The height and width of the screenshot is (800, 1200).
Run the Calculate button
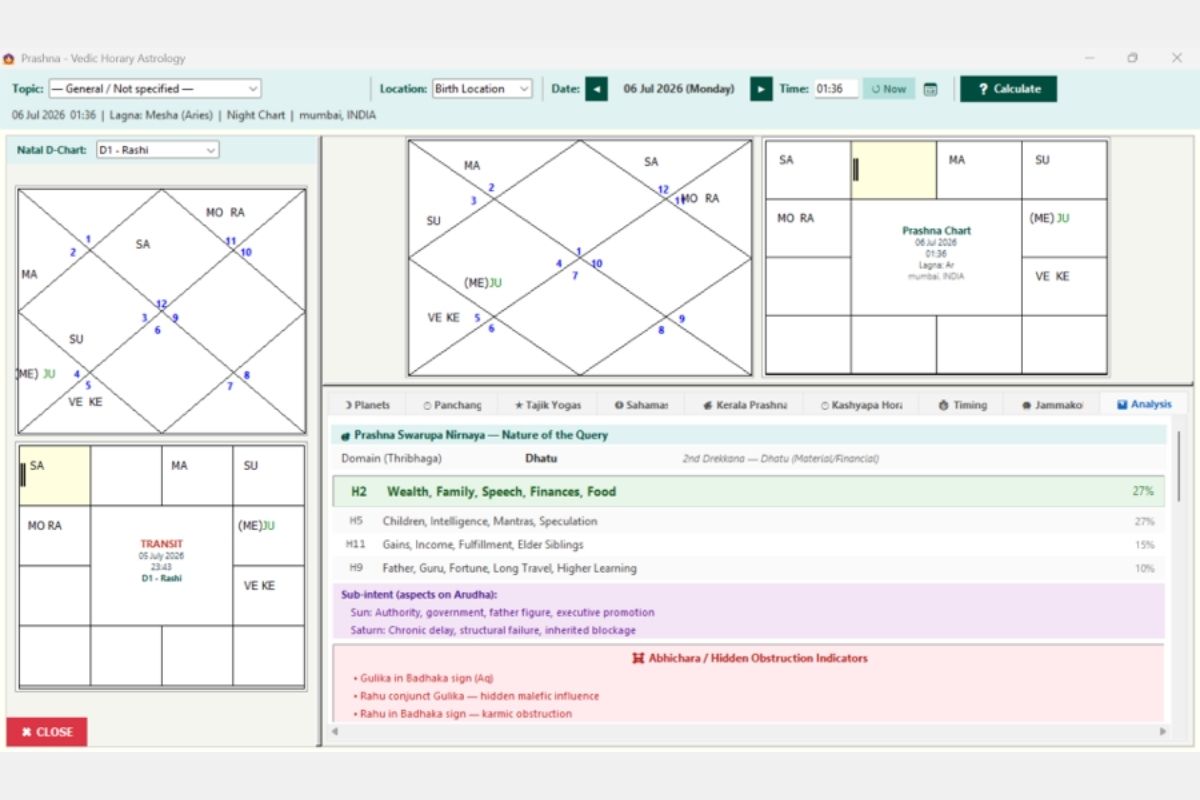[1008, 89]
